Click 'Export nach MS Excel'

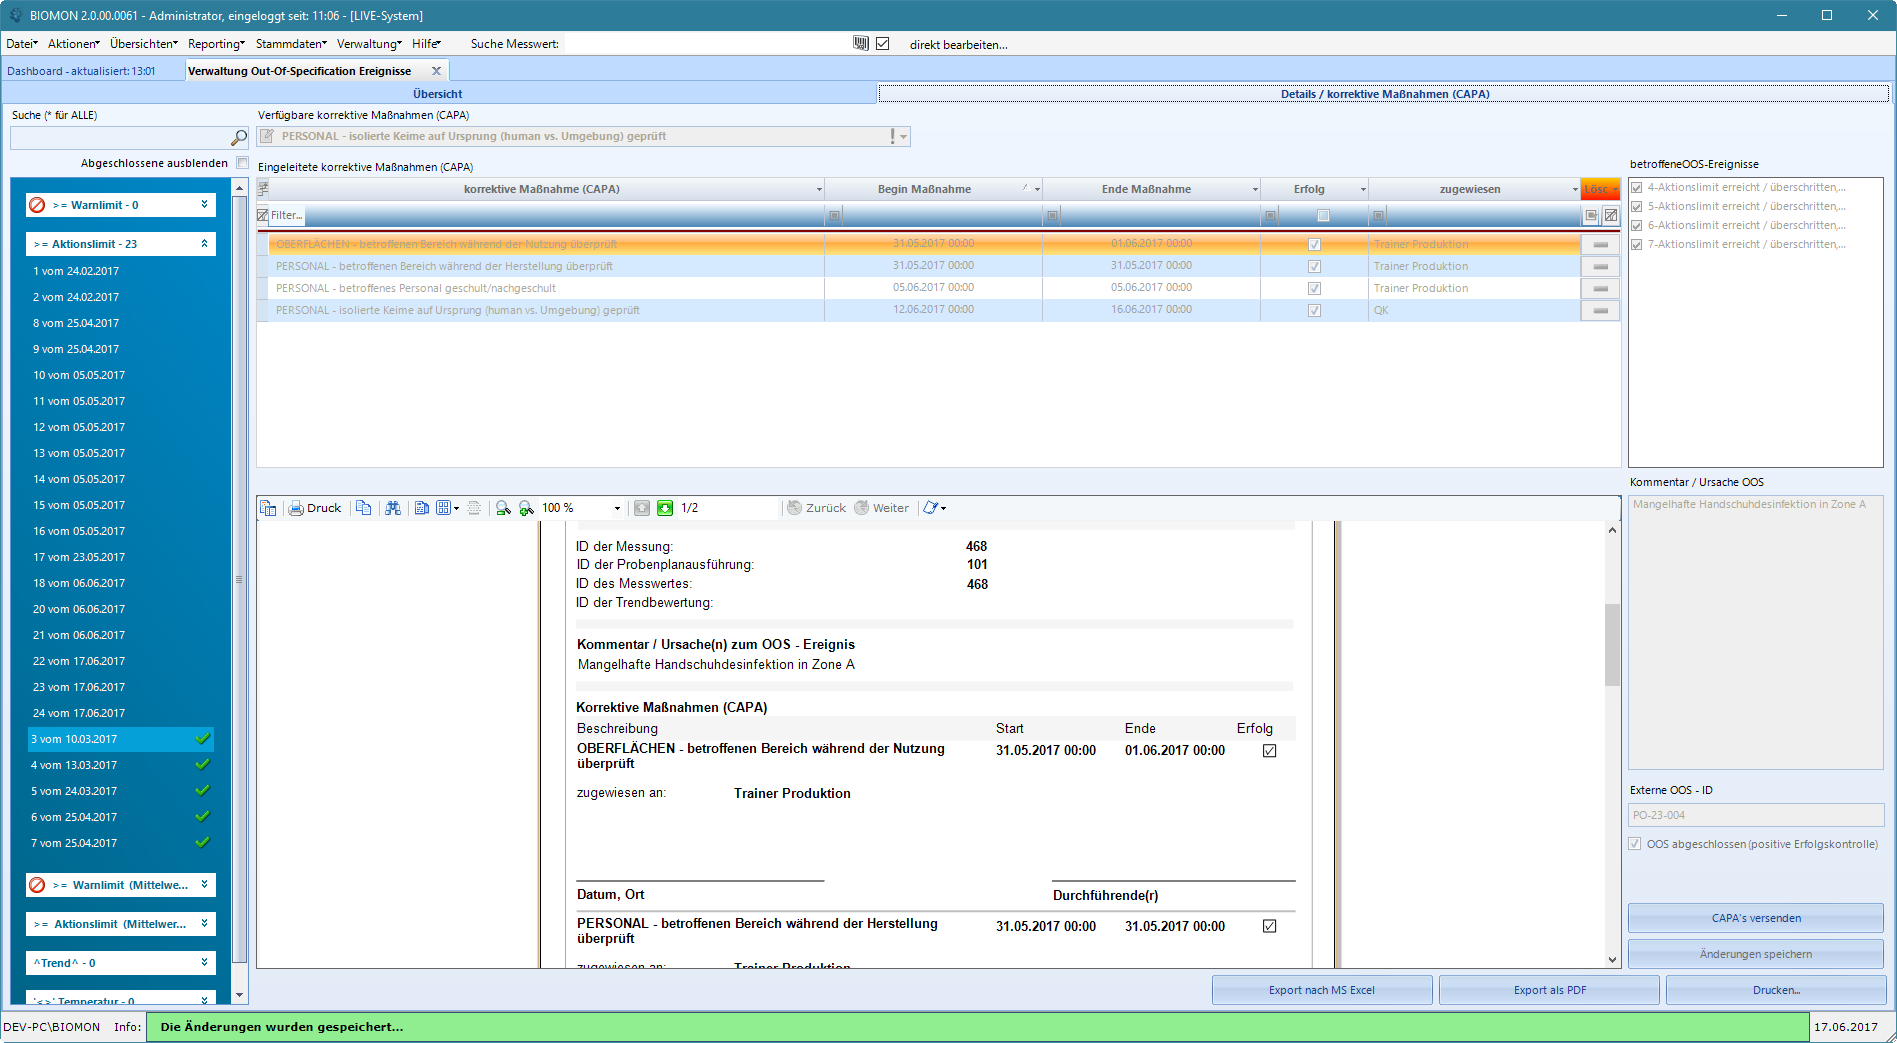pos(1322,990)
